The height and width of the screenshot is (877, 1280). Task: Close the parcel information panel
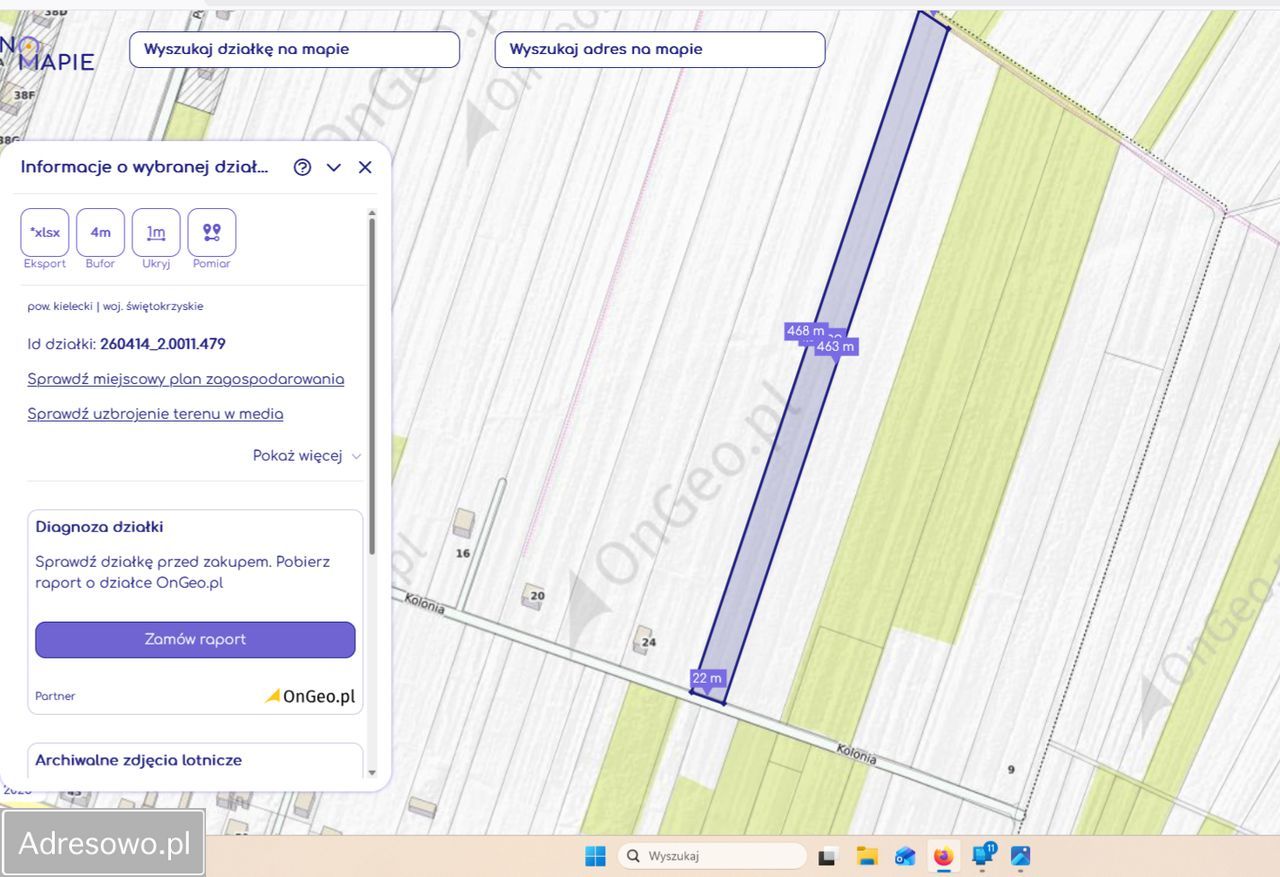coord(365,167)
